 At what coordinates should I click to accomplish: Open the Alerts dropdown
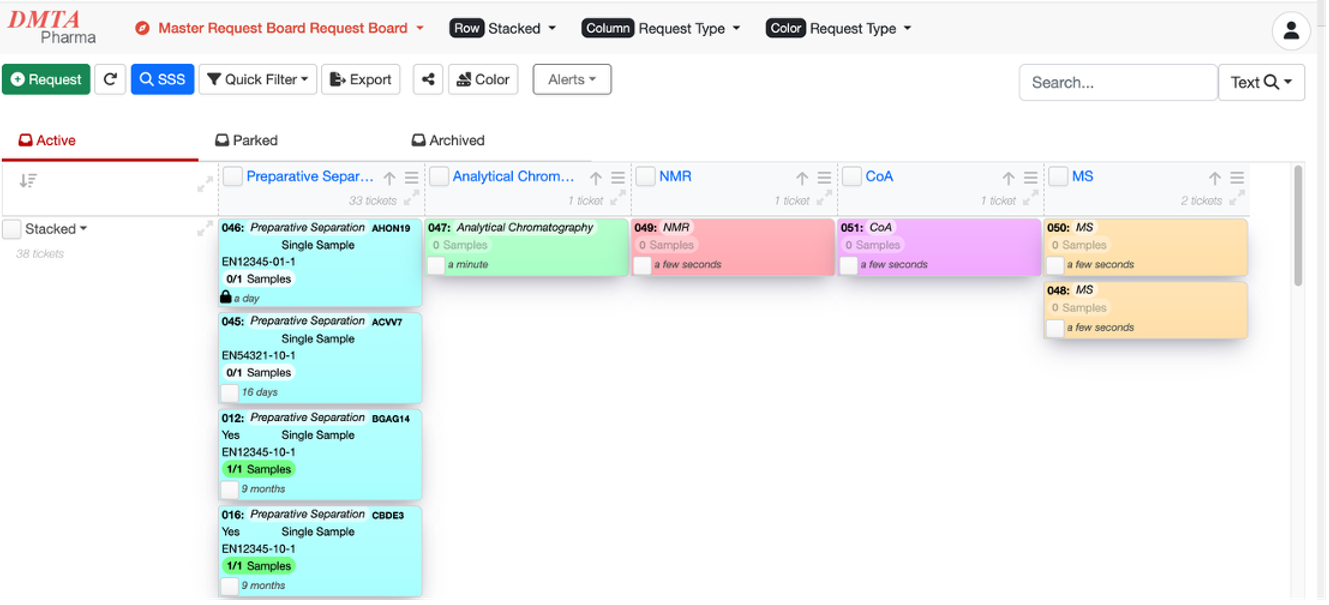click(572, 79)
